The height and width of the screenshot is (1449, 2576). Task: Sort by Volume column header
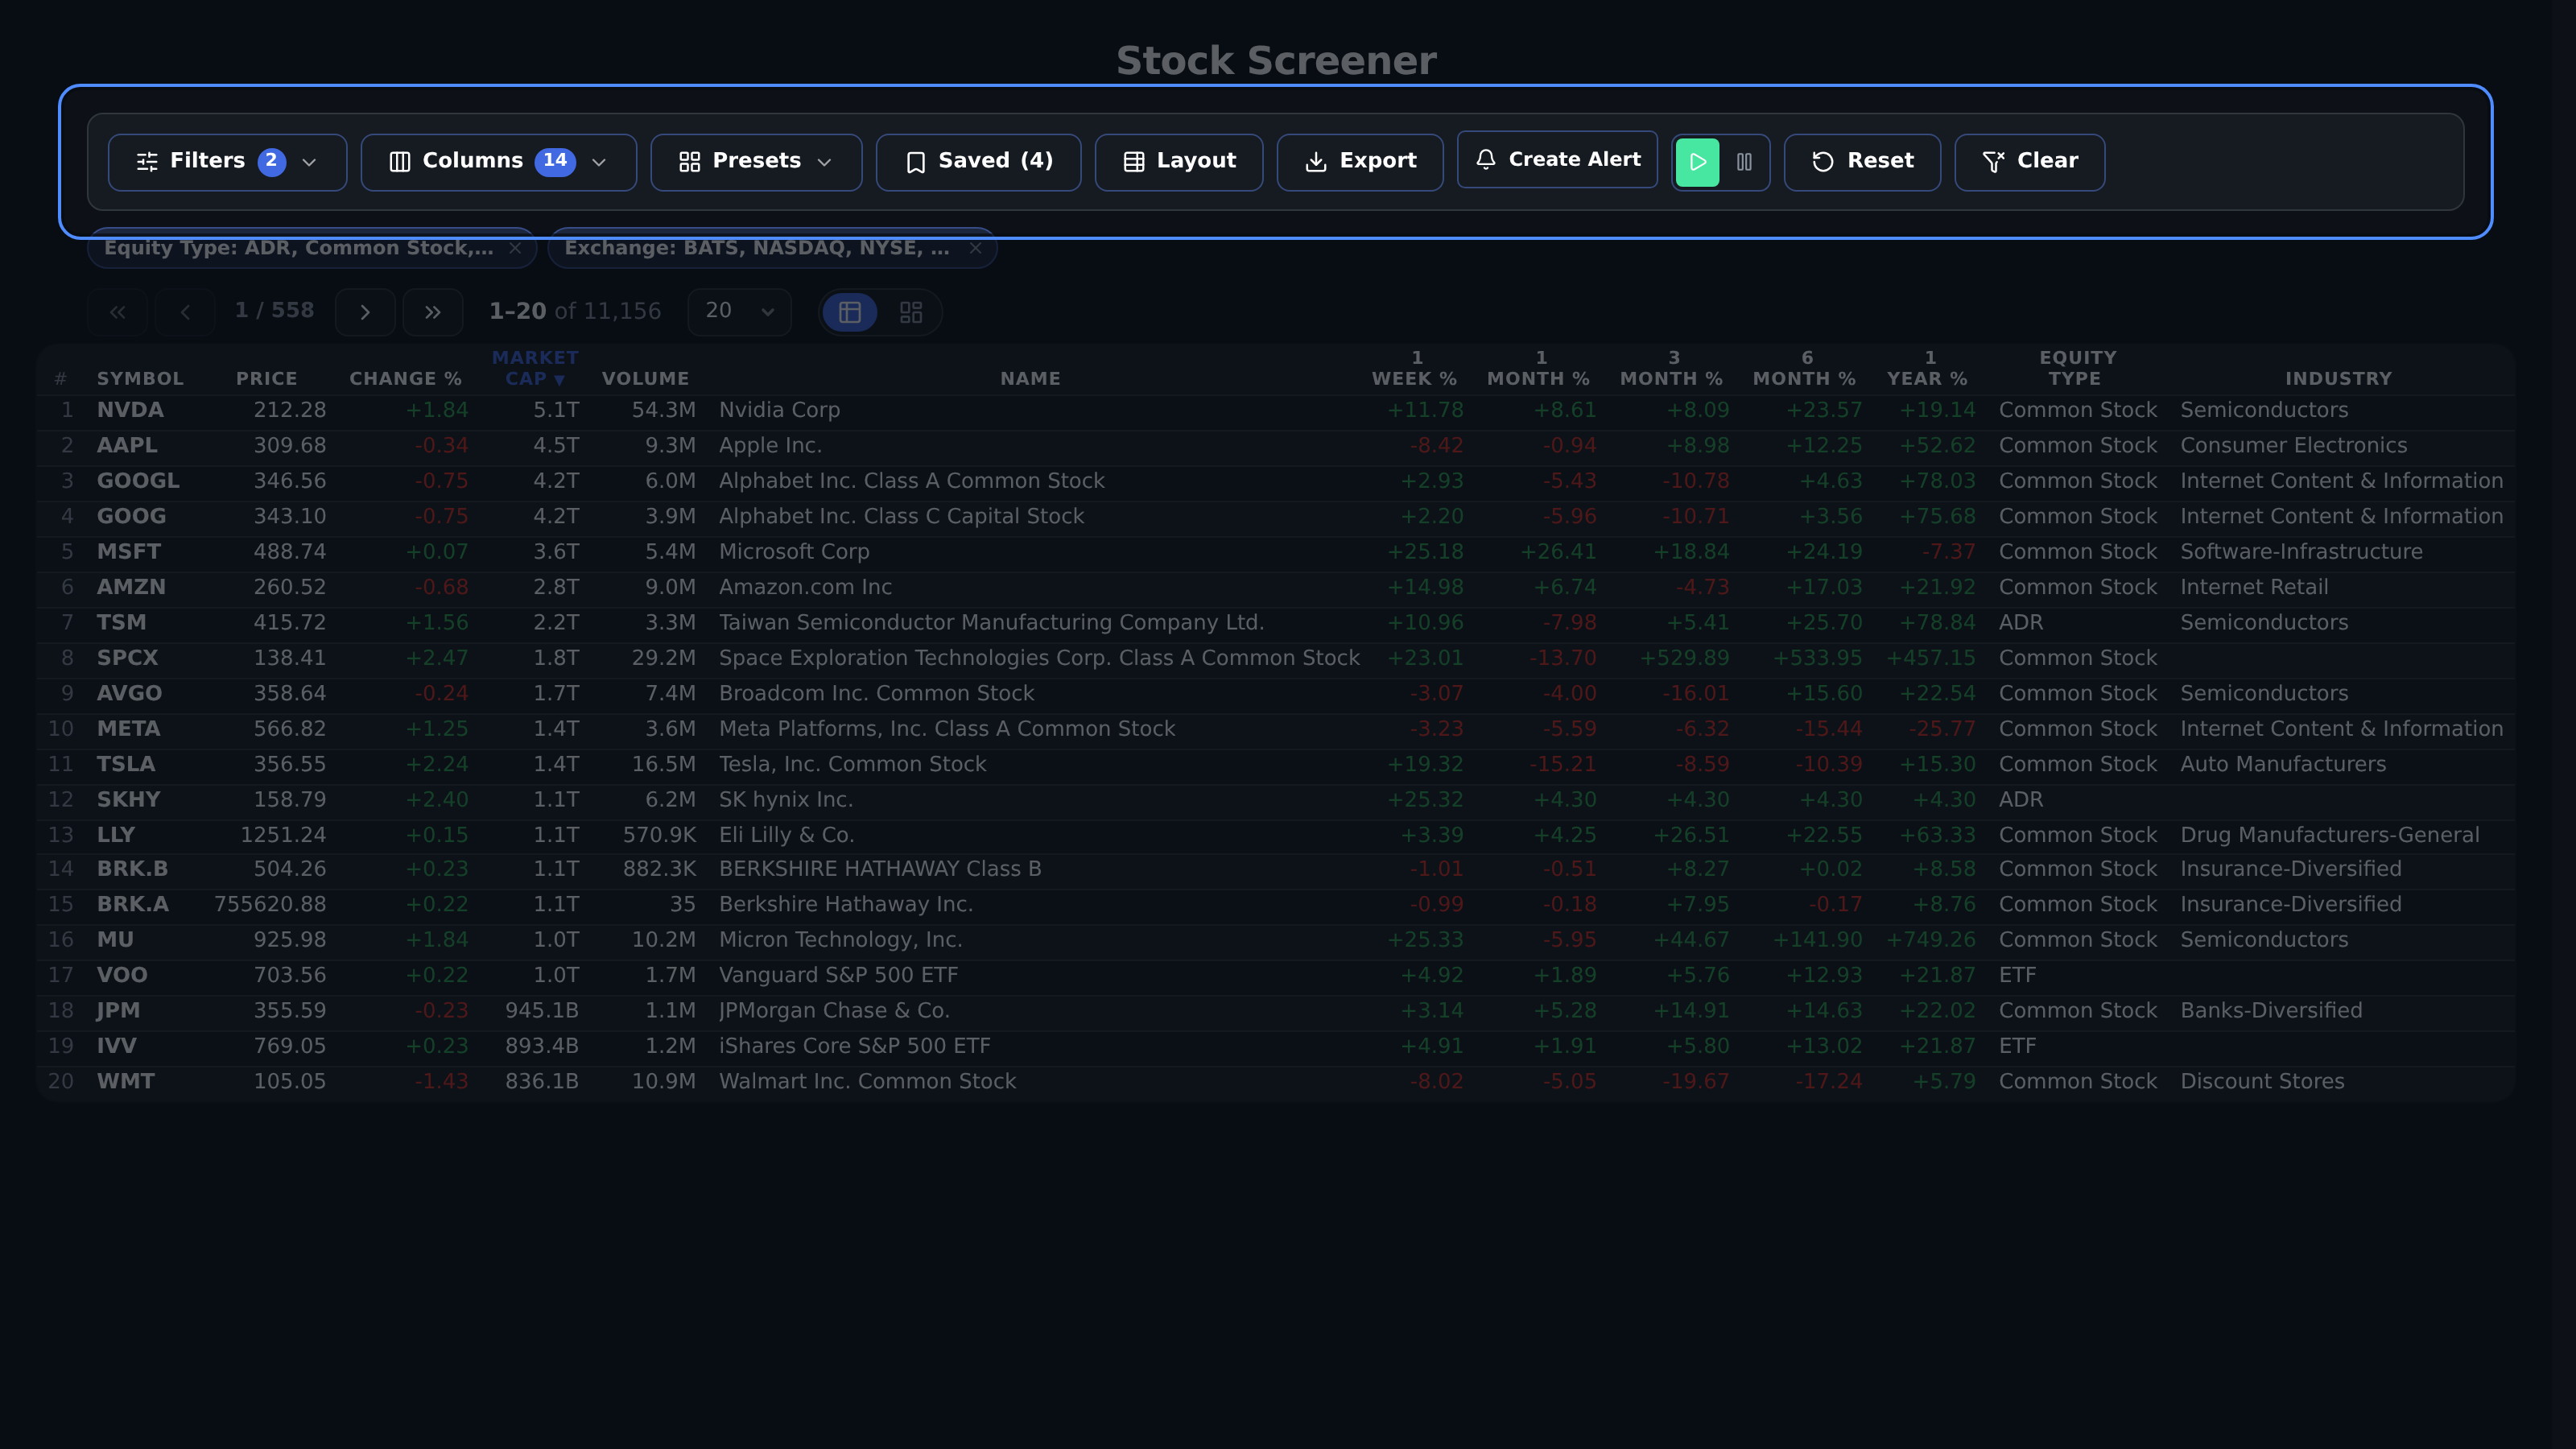tap(645, 379)
